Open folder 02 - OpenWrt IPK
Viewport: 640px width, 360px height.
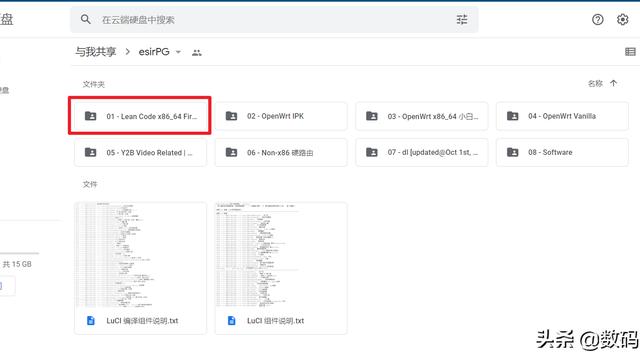[x=281, y=116]
